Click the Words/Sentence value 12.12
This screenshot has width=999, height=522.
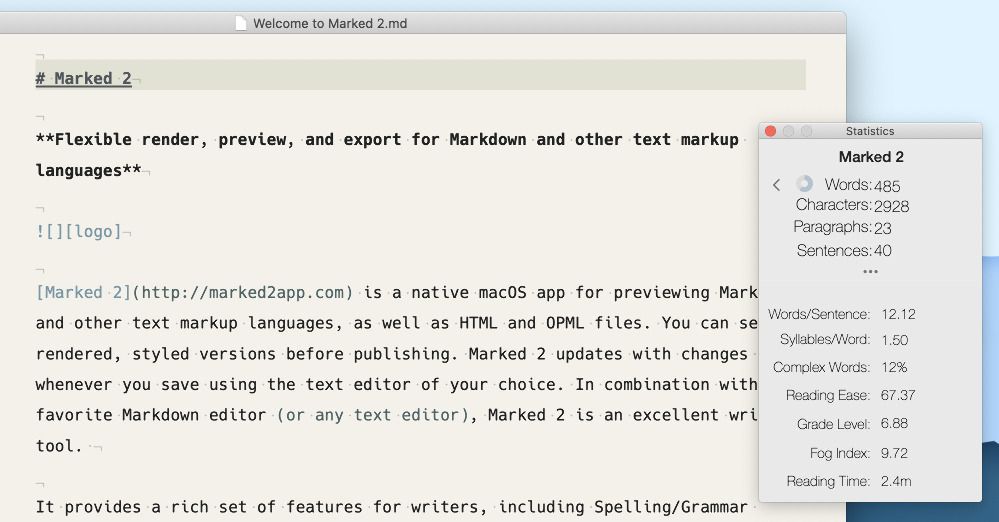pyautogui.click(x=898, y=314)
